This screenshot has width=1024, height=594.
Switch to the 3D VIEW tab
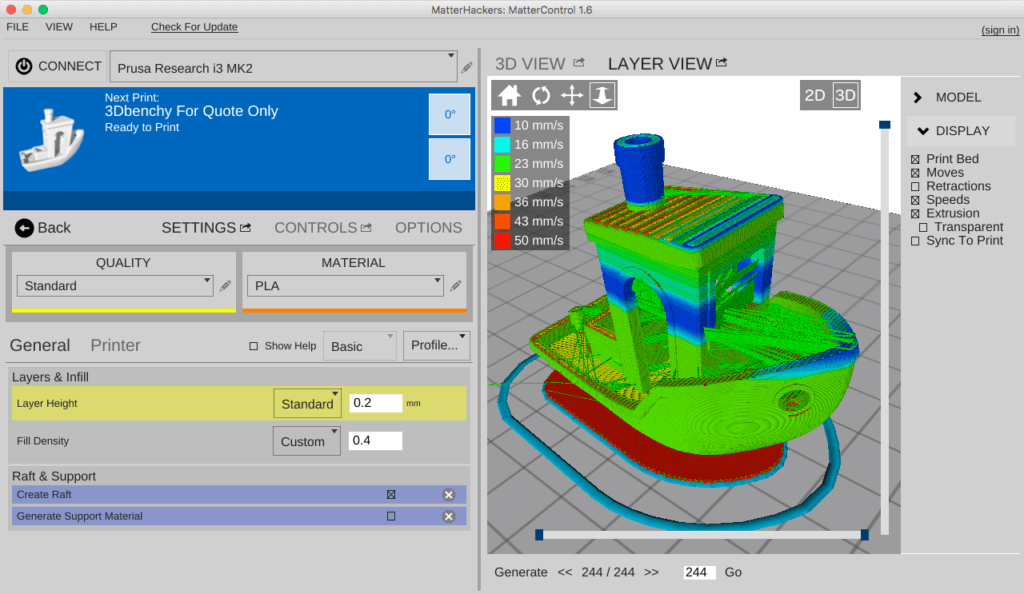tap(530, 64)
